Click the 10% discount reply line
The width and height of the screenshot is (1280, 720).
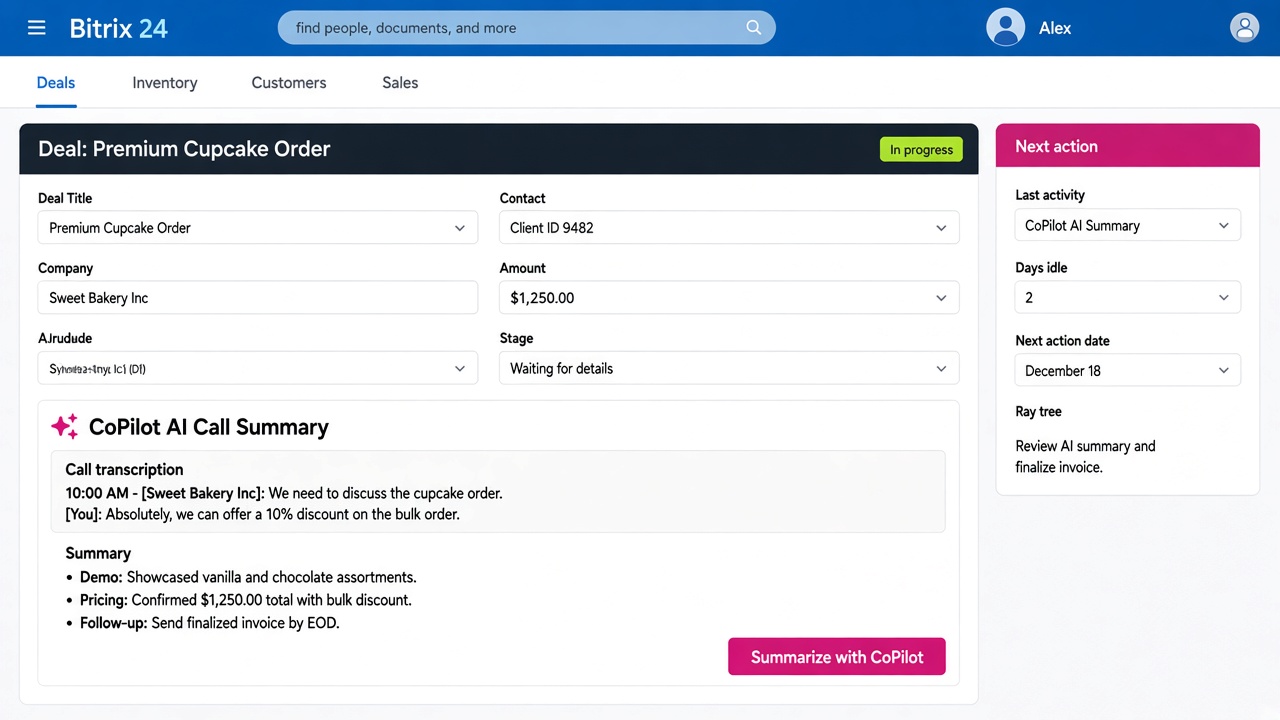[x=262, y=514]
